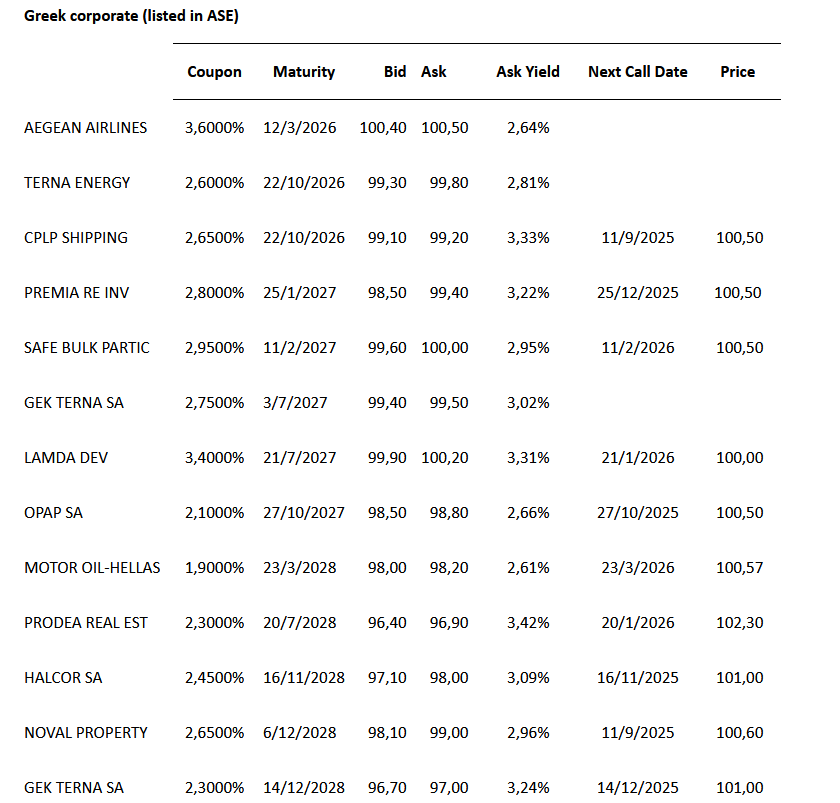Select CPLP SHIPPING in the list
The width and height of the screenshot is (840, 803).
click(76, 238)
